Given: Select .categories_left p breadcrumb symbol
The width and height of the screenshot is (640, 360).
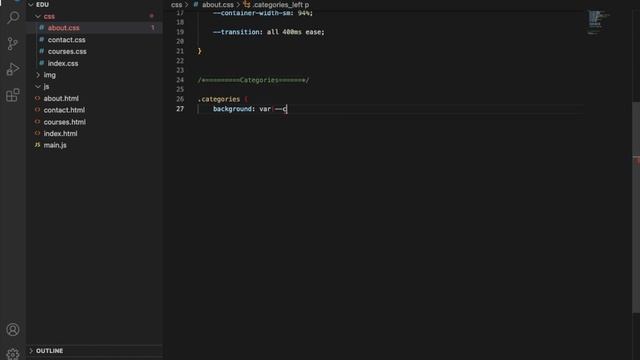Looking at the screenshot, I should pyautogui.click(x=281, y=5).
